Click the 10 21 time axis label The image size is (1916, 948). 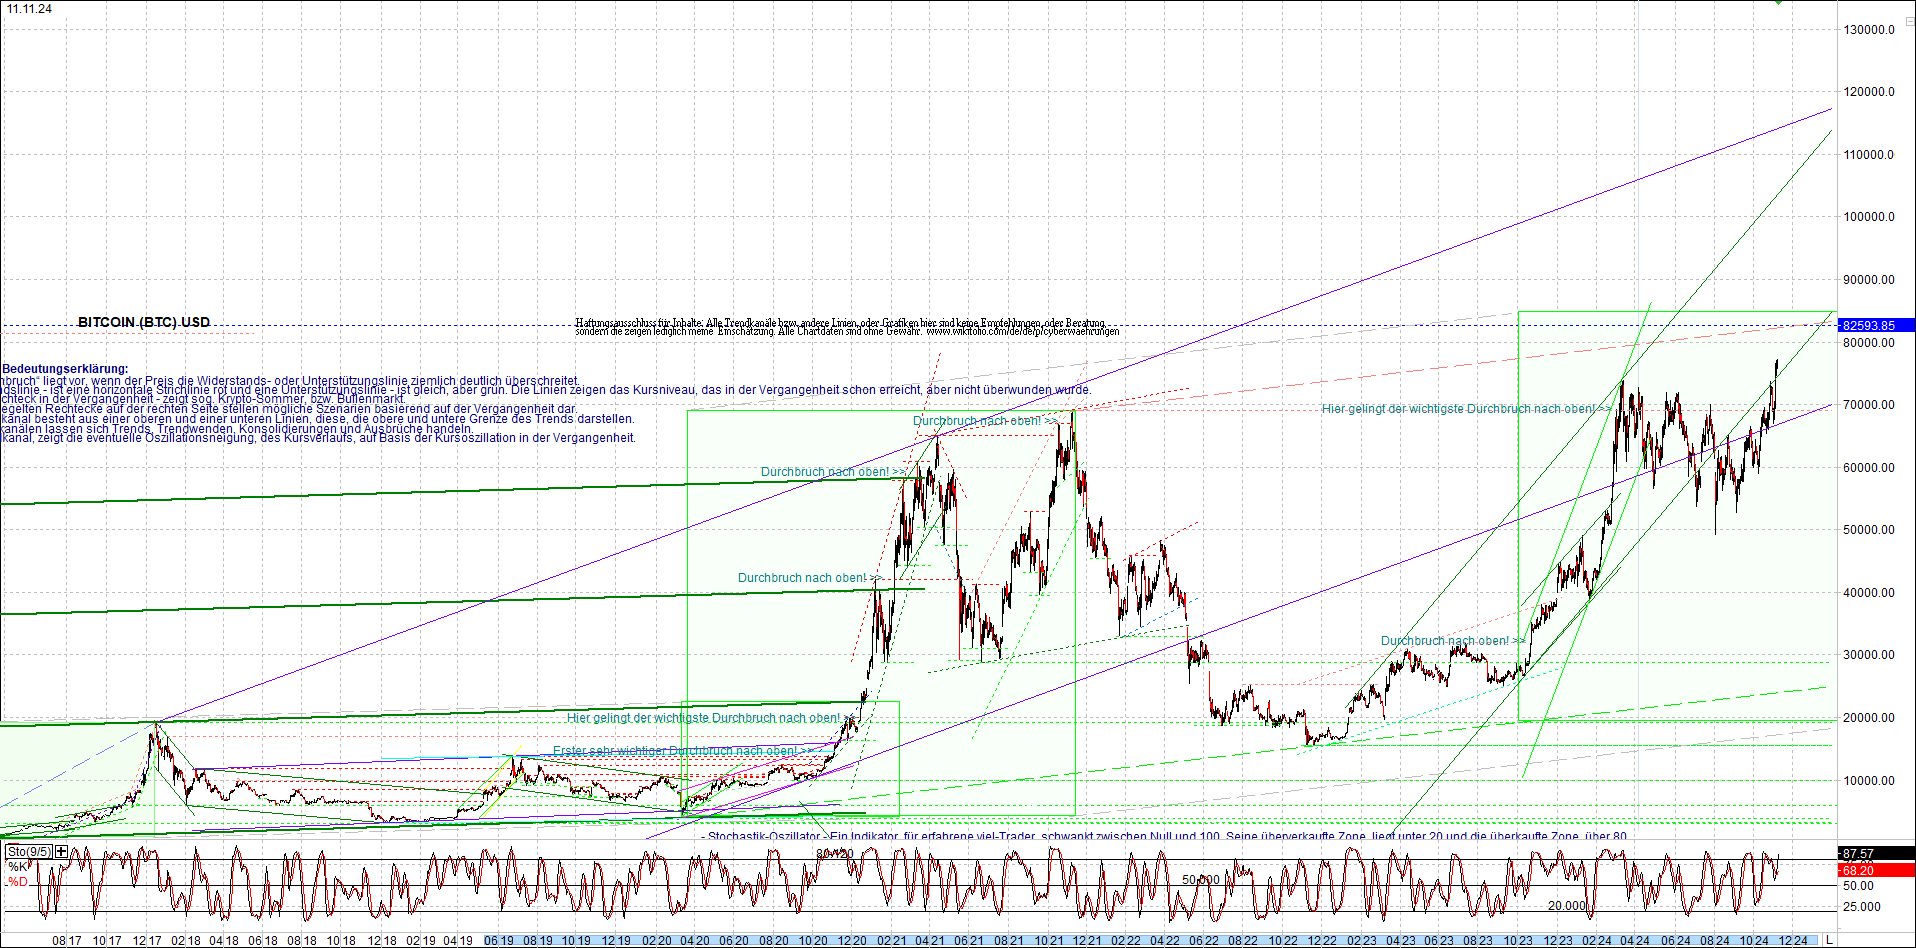point(1048,941)
